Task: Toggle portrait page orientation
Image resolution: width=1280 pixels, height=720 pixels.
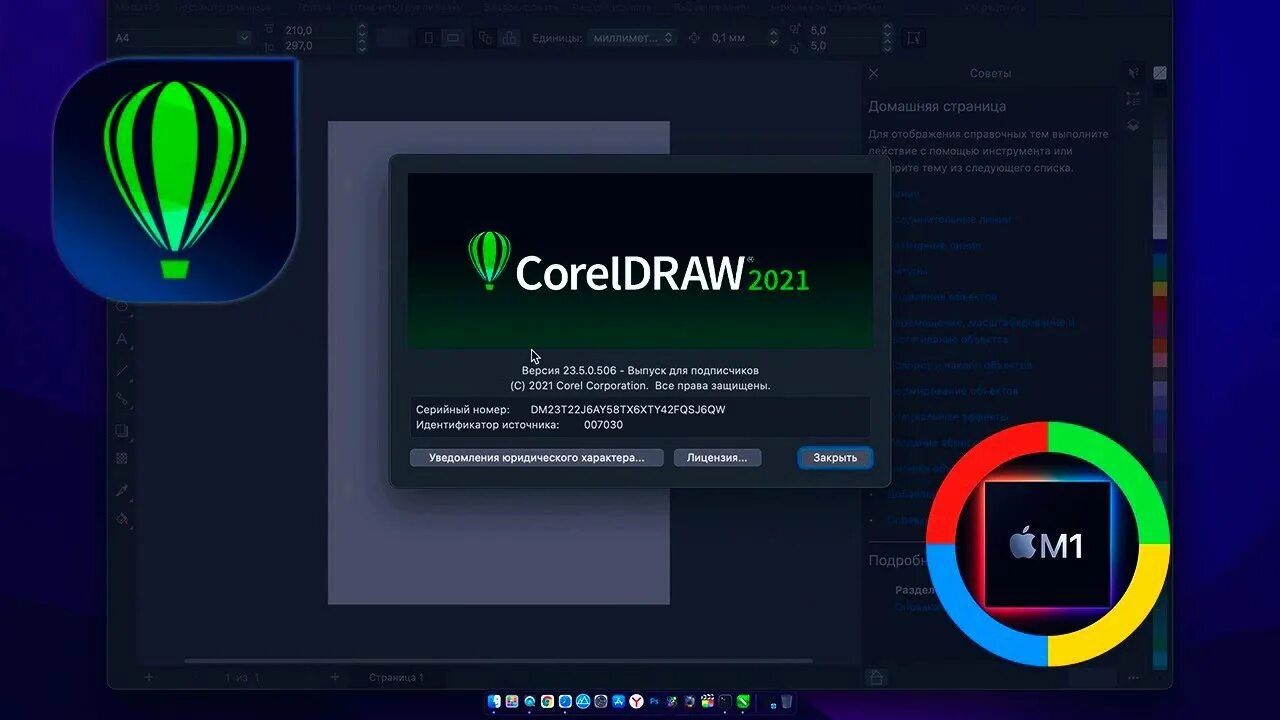Action: point(429,37)
